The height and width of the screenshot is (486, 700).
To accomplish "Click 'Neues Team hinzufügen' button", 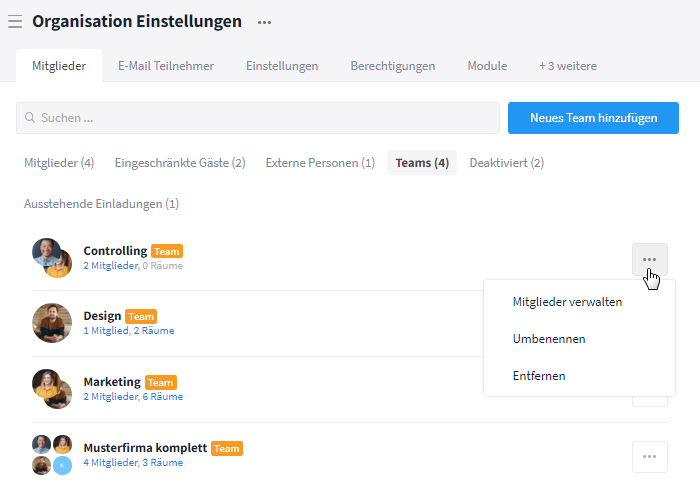I will [x=593, y=118].
